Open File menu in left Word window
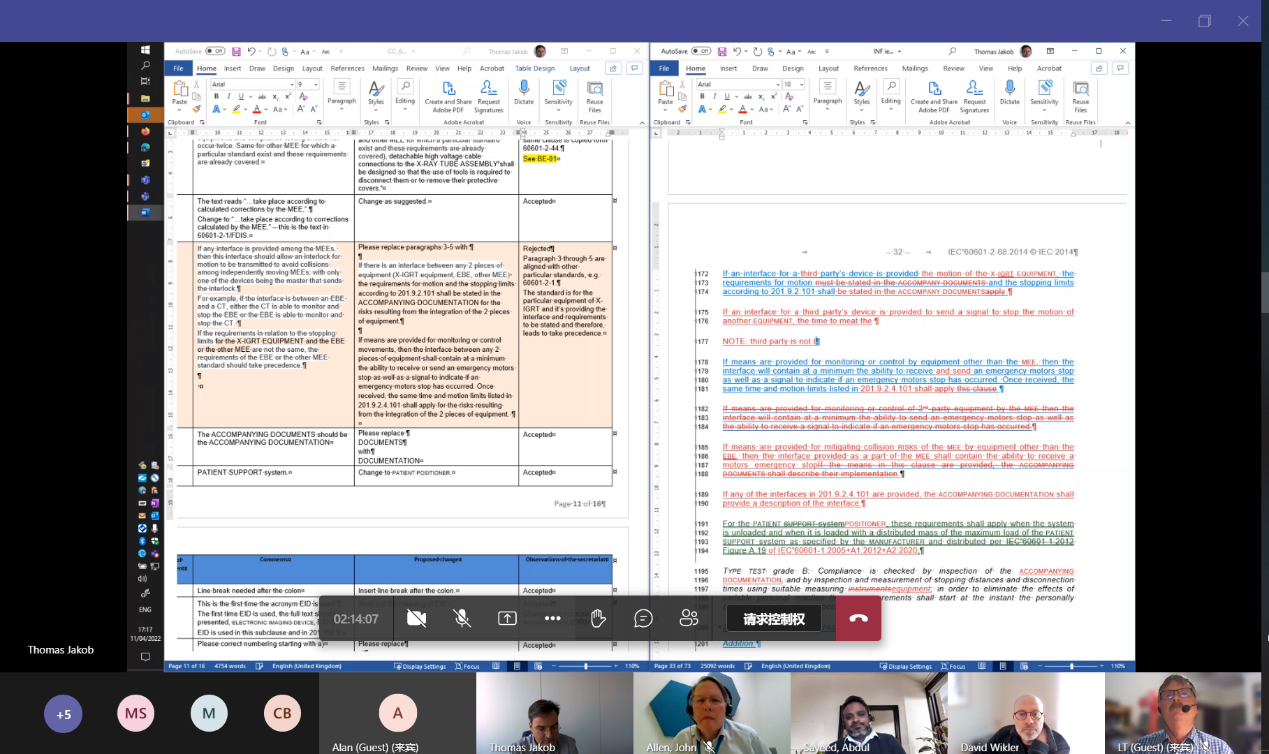The image size is (1269, 754). pyautogui.click(x=178, y=68)
